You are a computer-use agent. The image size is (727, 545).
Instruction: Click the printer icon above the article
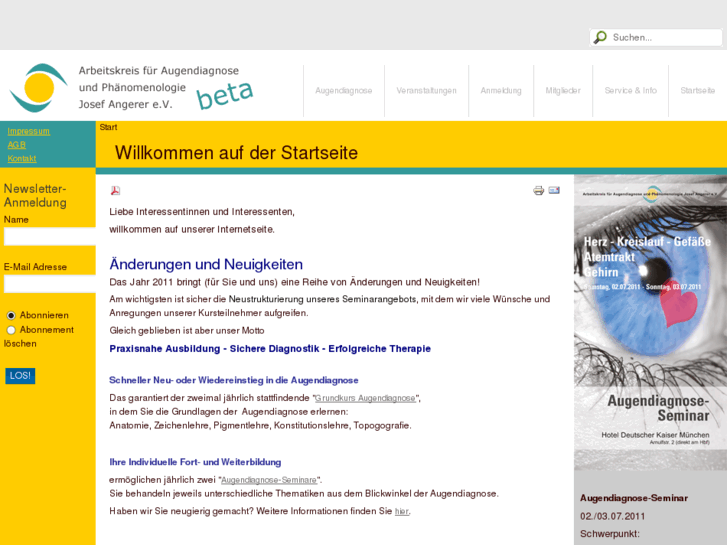pyautogui.click(x=538, y=190)
